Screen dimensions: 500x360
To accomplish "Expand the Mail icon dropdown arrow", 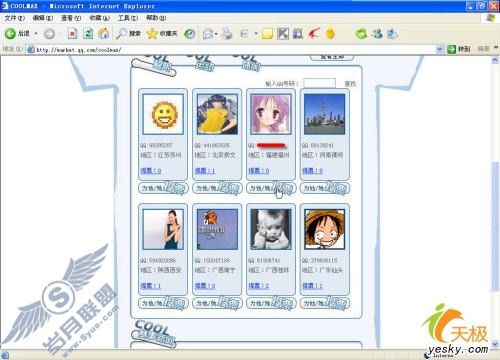I will click(x=216, y=33).
